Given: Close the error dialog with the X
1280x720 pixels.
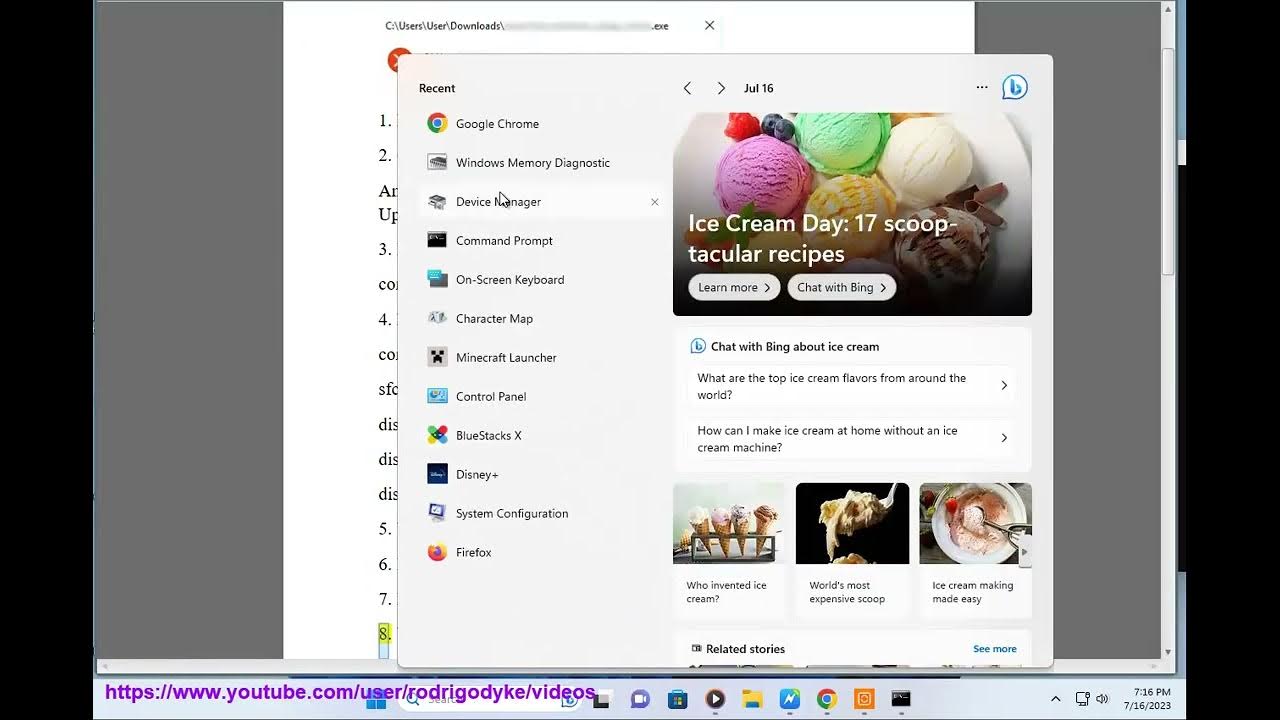Looking at the screenshot, I should (709, 26).
